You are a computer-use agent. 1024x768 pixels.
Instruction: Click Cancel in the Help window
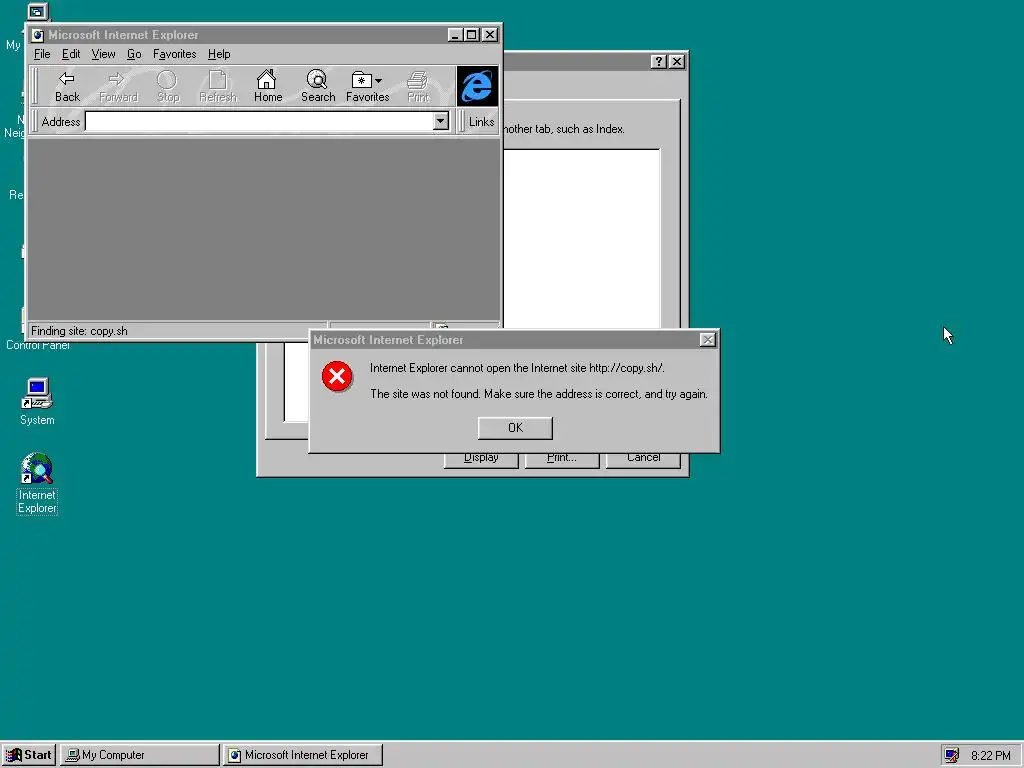coord(643,460)
